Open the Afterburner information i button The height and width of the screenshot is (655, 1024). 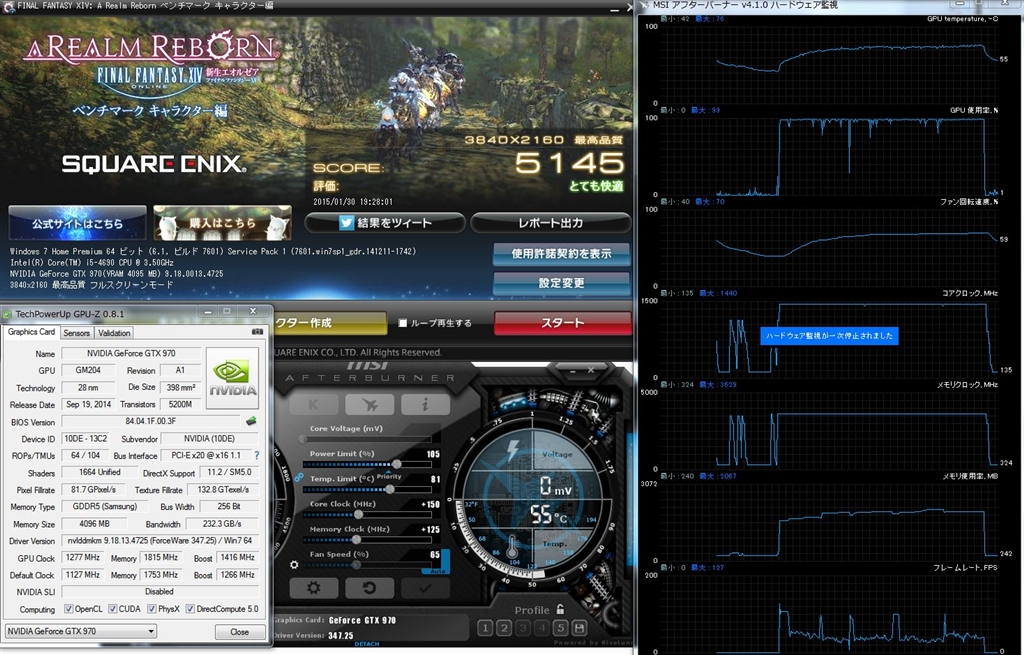[424, 405]
